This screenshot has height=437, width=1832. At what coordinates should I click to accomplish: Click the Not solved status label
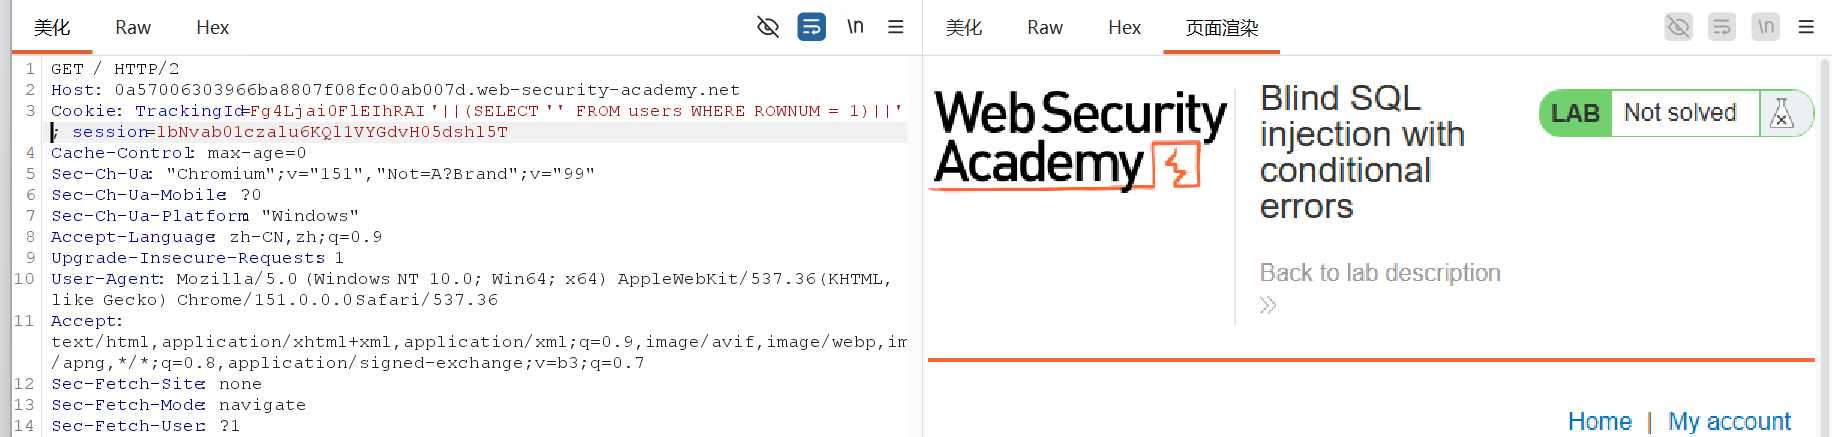click(x=1680, y=113)
